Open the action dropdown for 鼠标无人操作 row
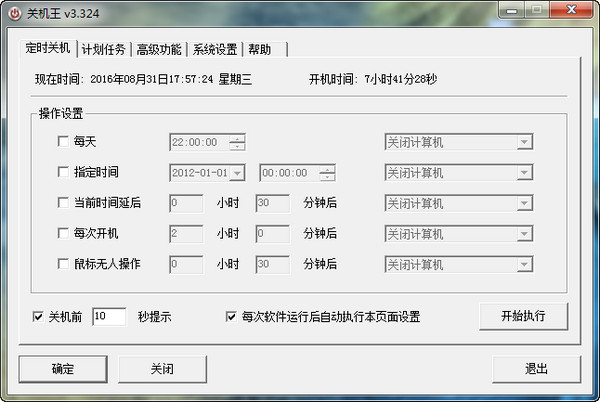The image size is (600, 402). pos(523,265)
